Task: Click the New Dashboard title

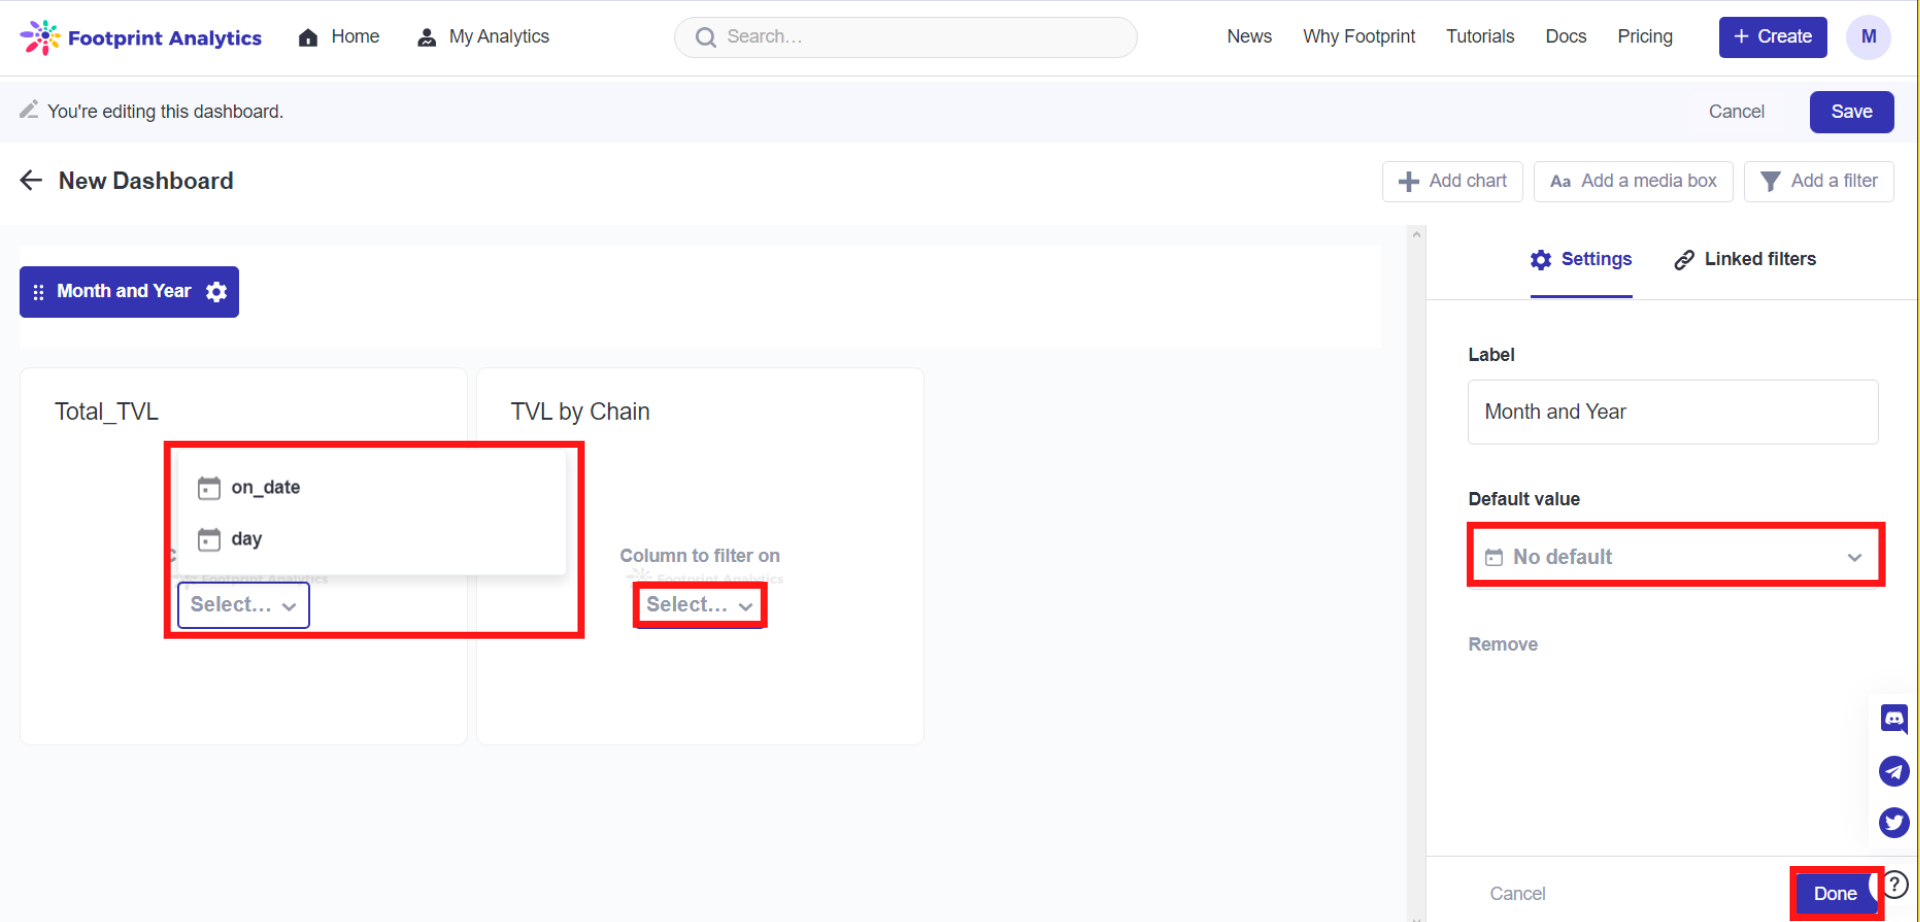Action: click(146, 181)
